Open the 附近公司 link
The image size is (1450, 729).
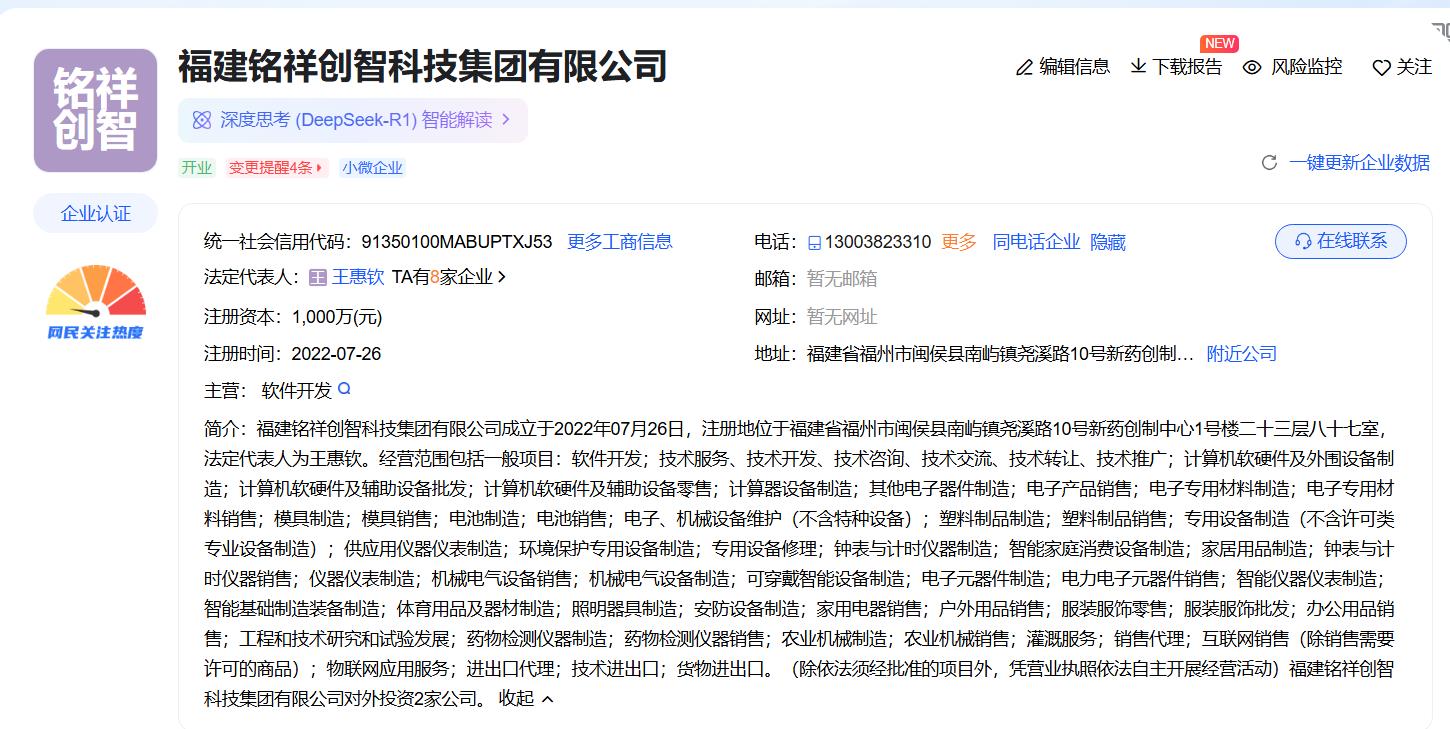tap(1241, 354)
